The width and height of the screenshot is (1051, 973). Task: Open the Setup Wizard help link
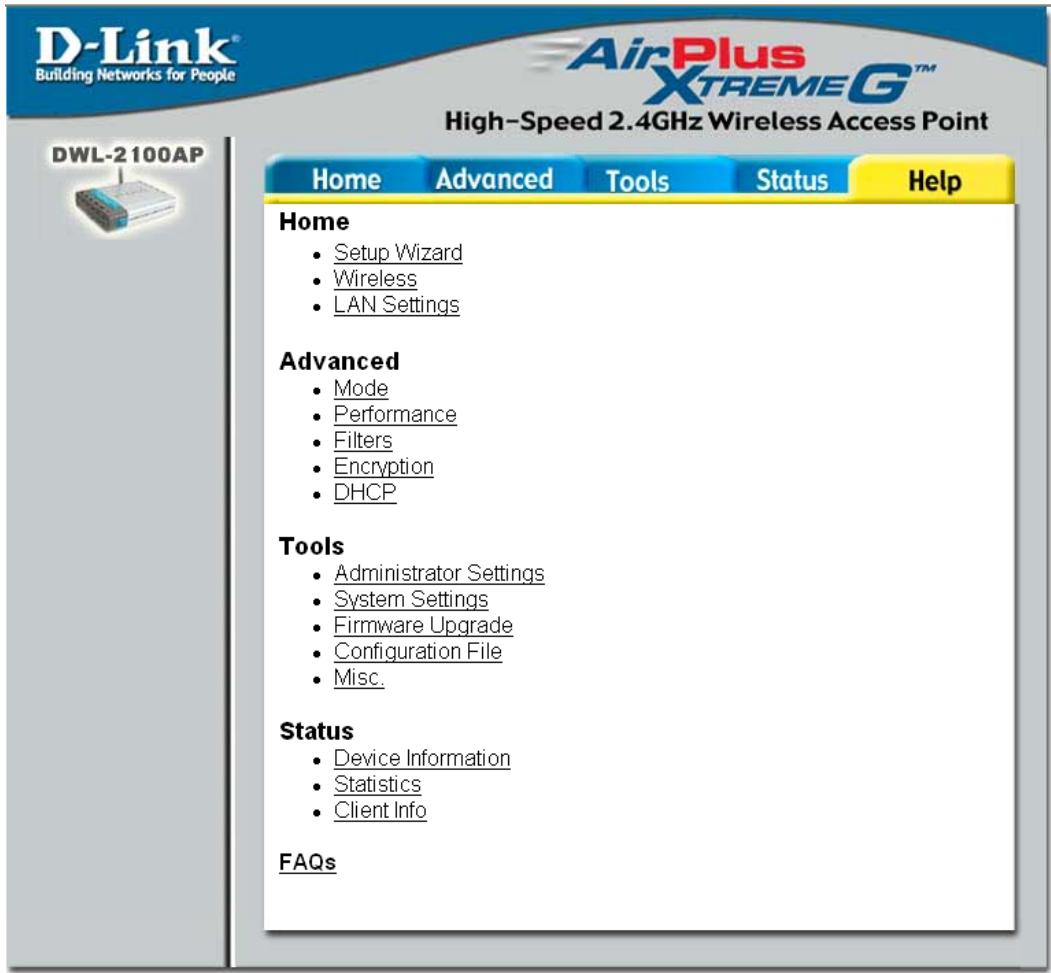(x=398, y=253)
